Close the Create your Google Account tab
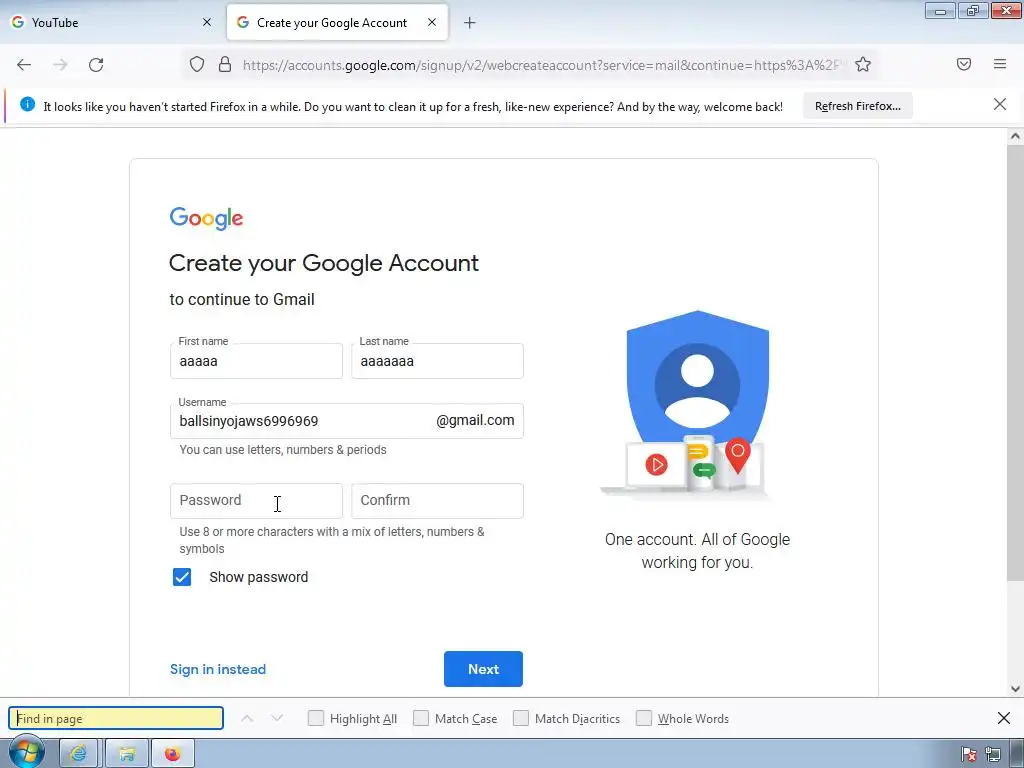 click(x=432, y=22)
